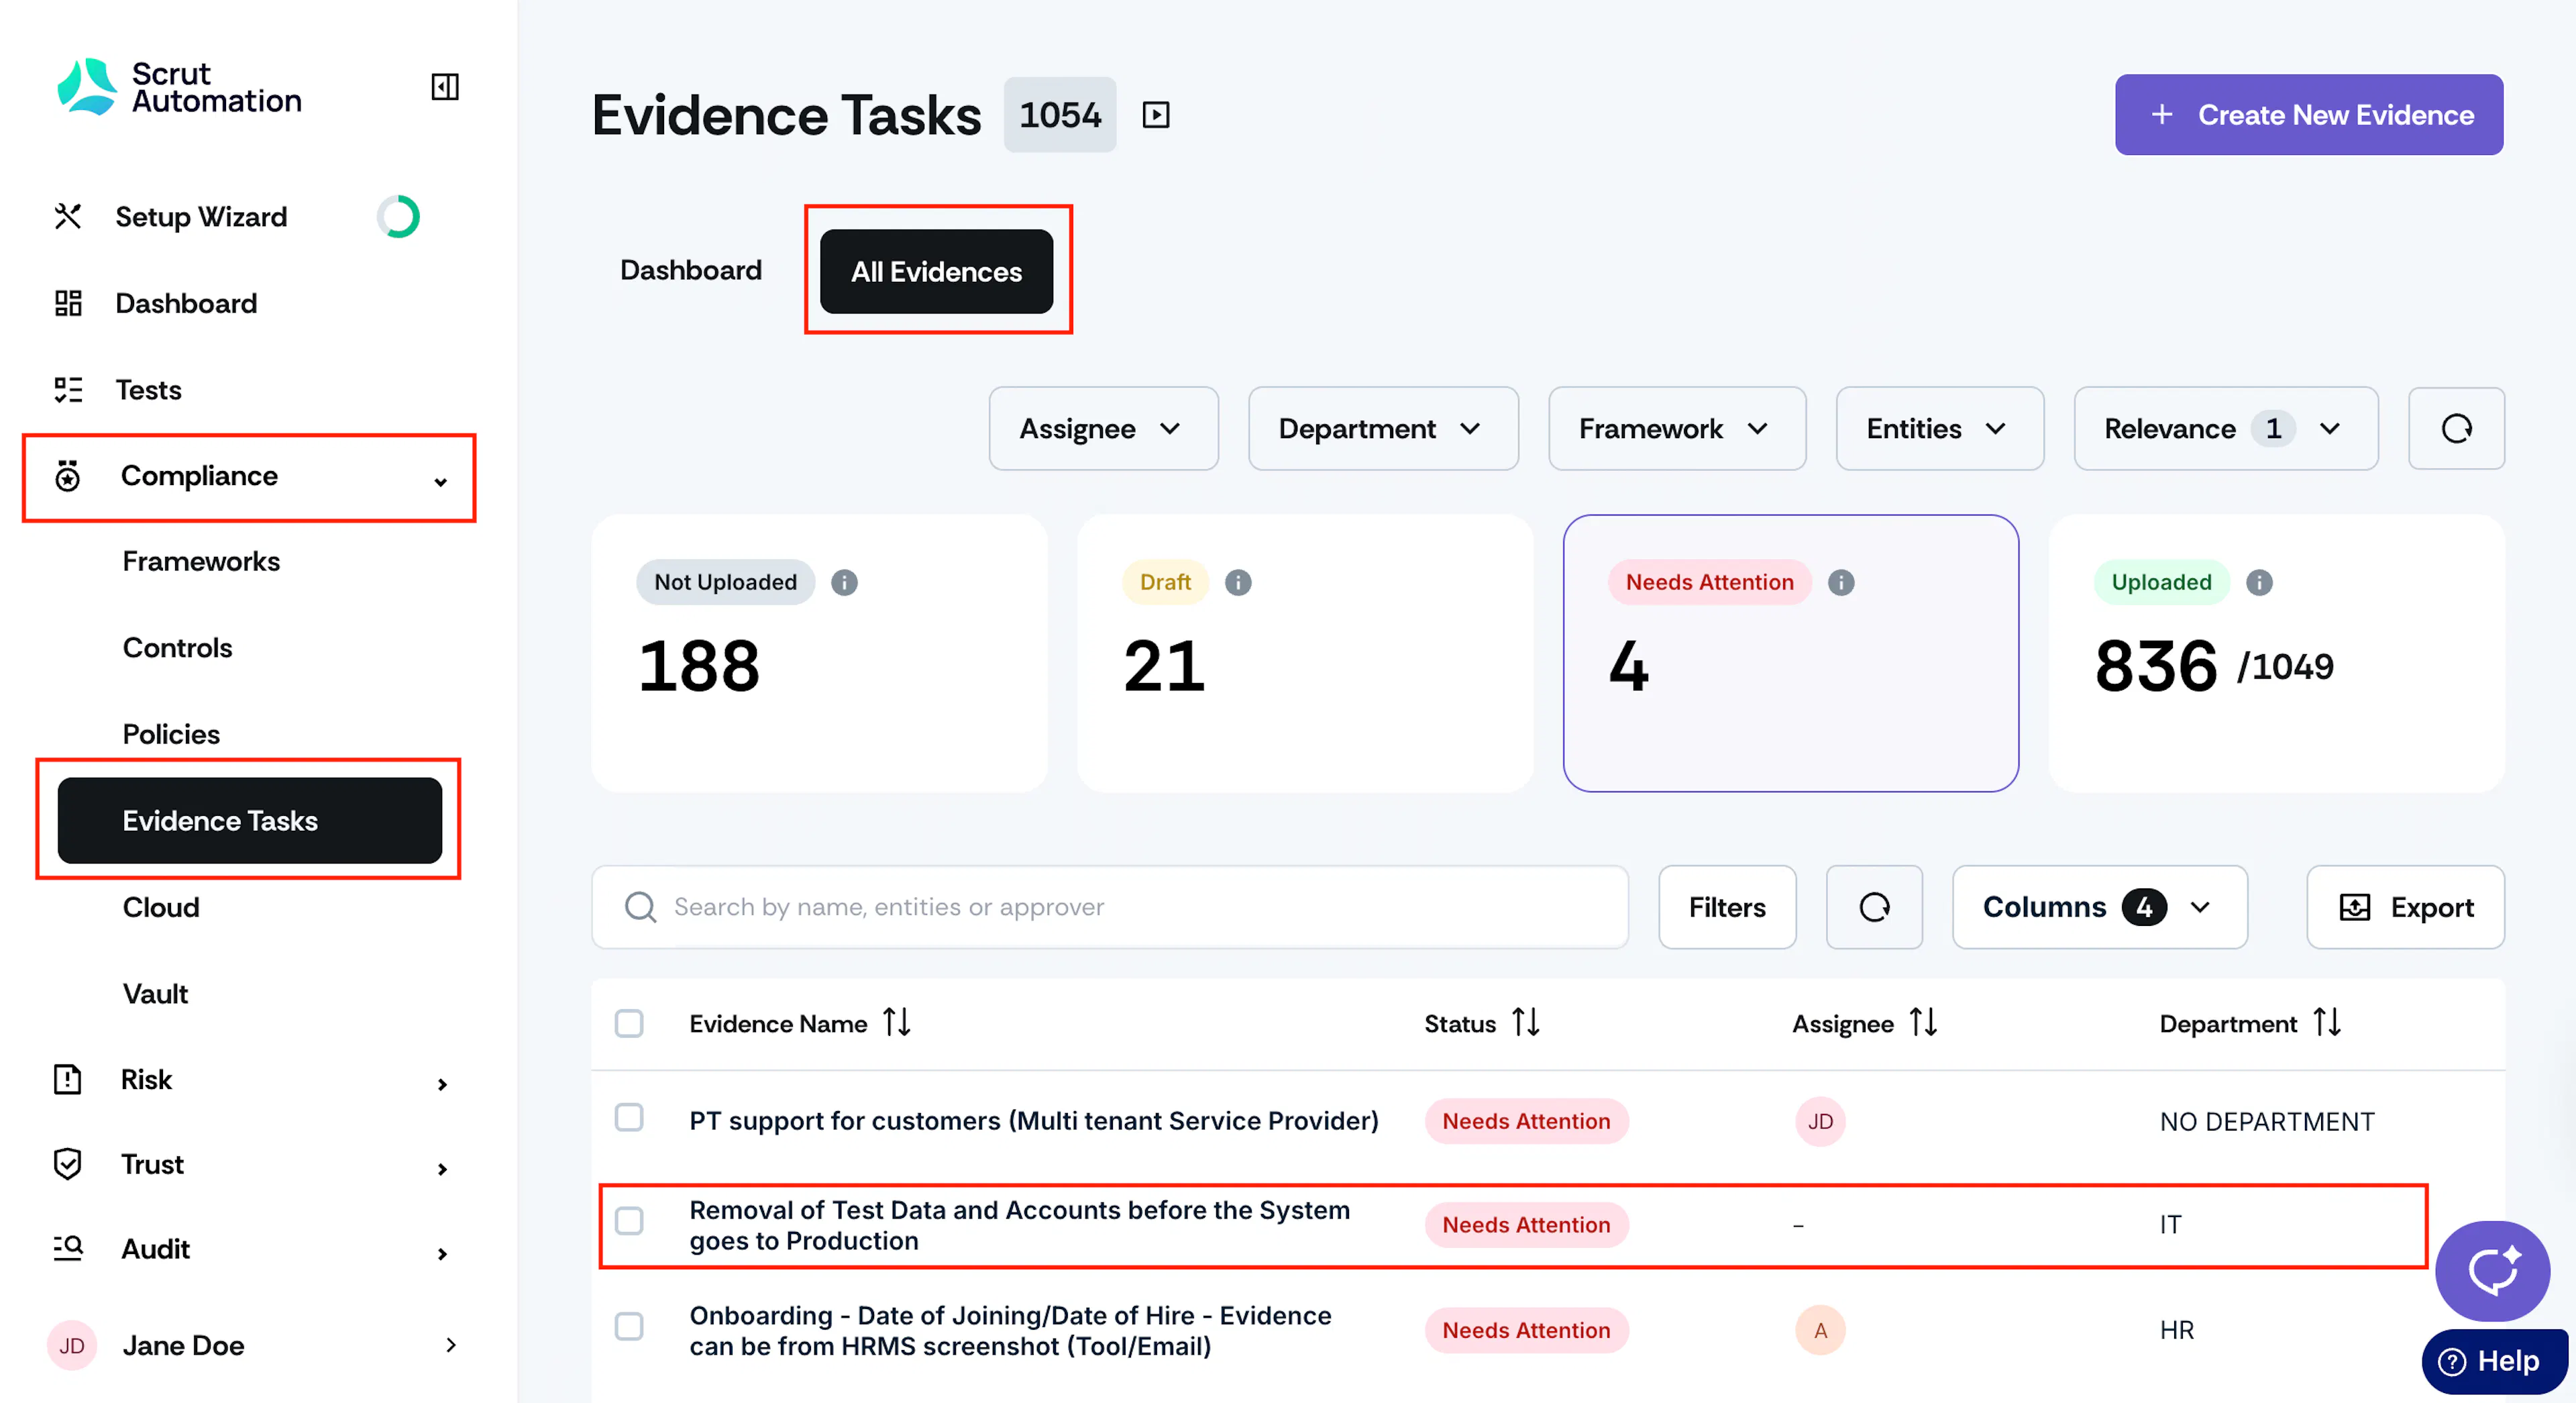The height and width of the screenshot is (1403, 2576).
Task: Open the Assignee filter dropdown
Action: (1103, 429)
